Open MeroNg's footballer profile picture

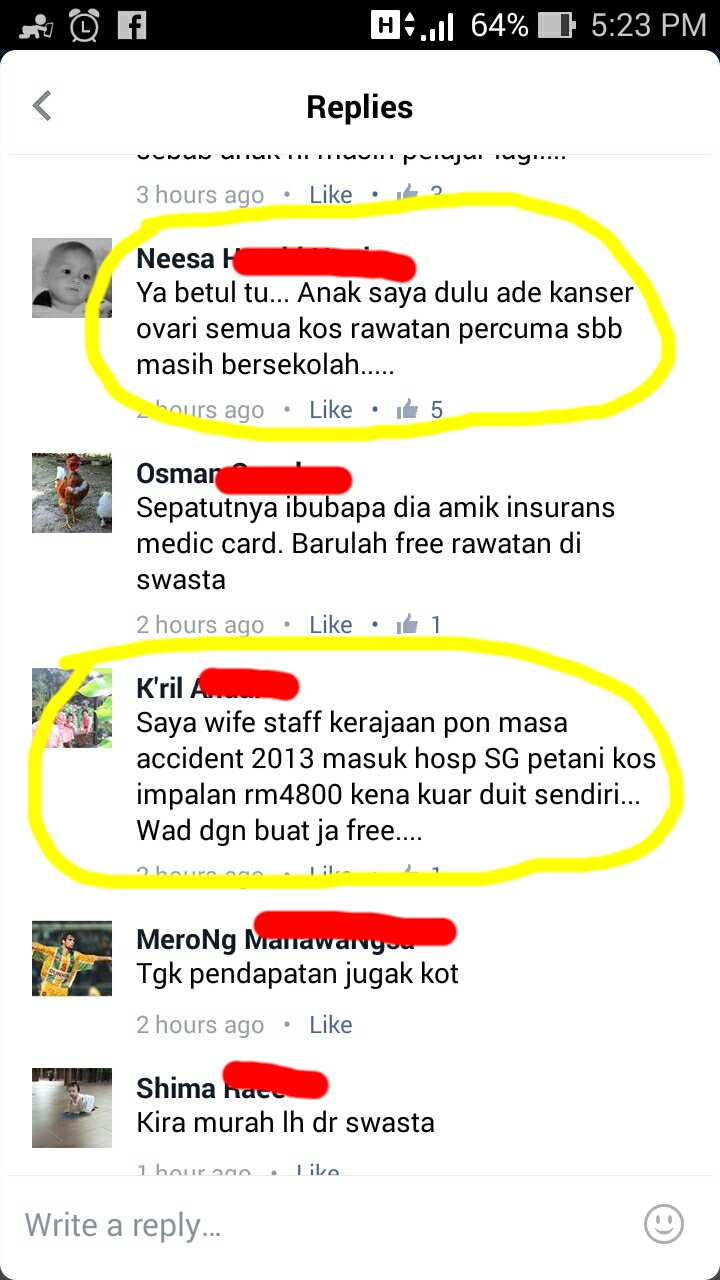72,957
